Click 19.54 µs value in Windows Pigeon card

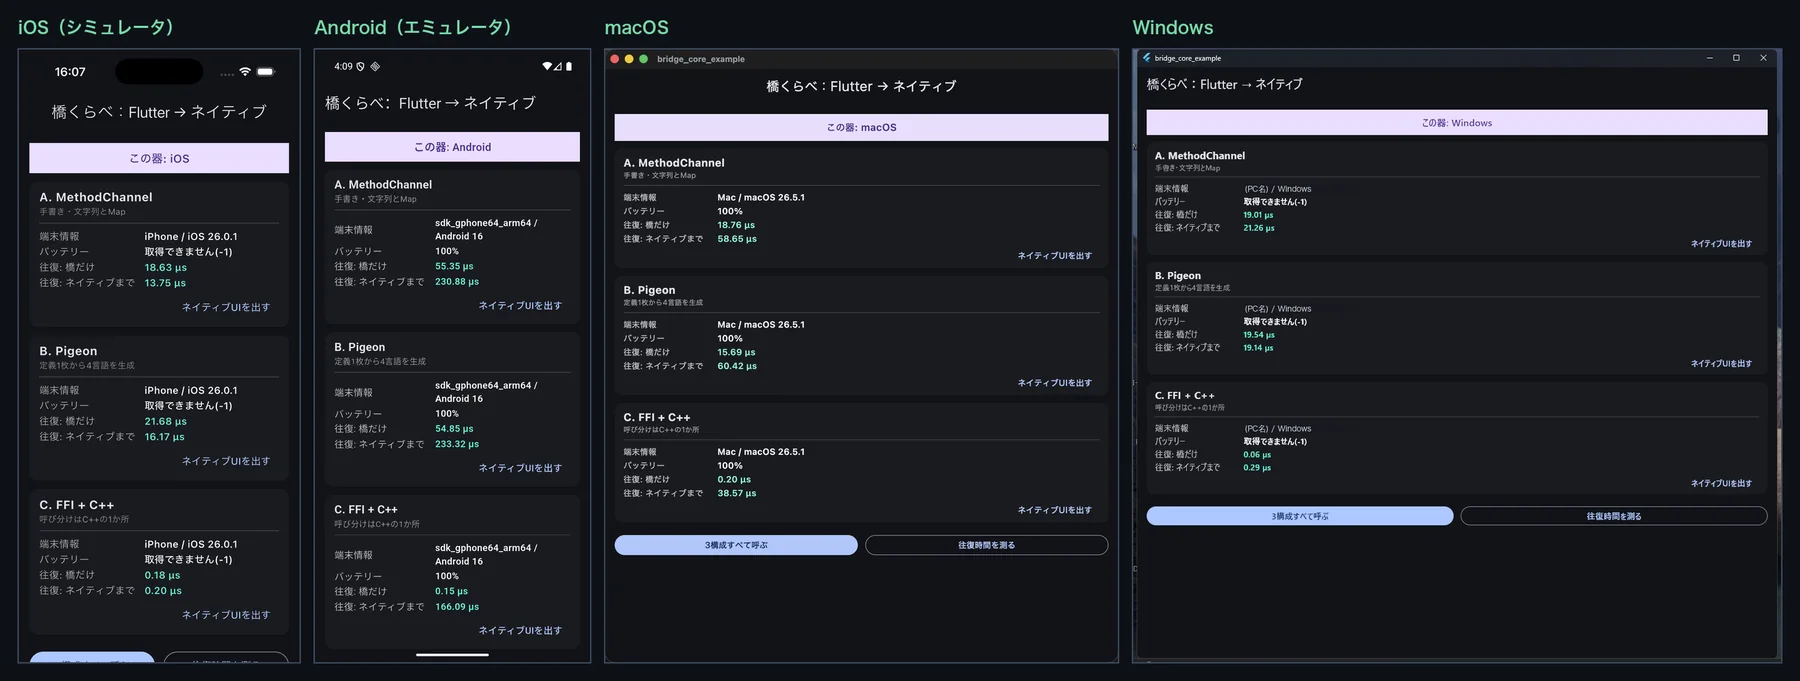[1259, 335]
